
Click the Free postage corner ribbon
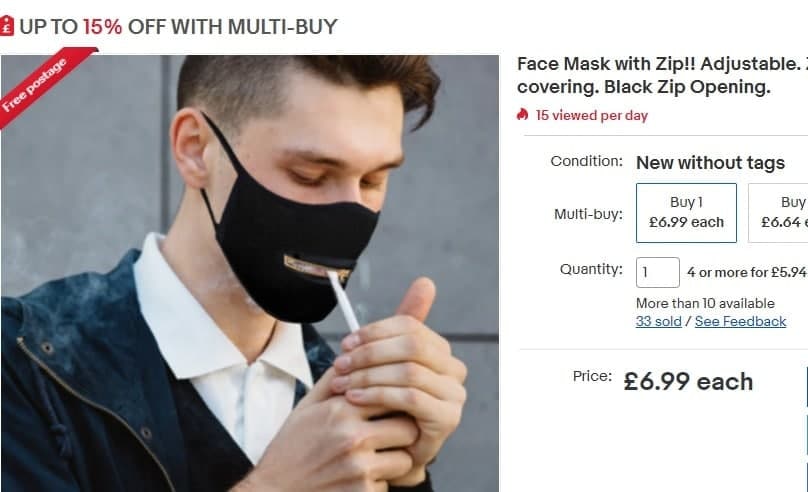tap(35, 86)
